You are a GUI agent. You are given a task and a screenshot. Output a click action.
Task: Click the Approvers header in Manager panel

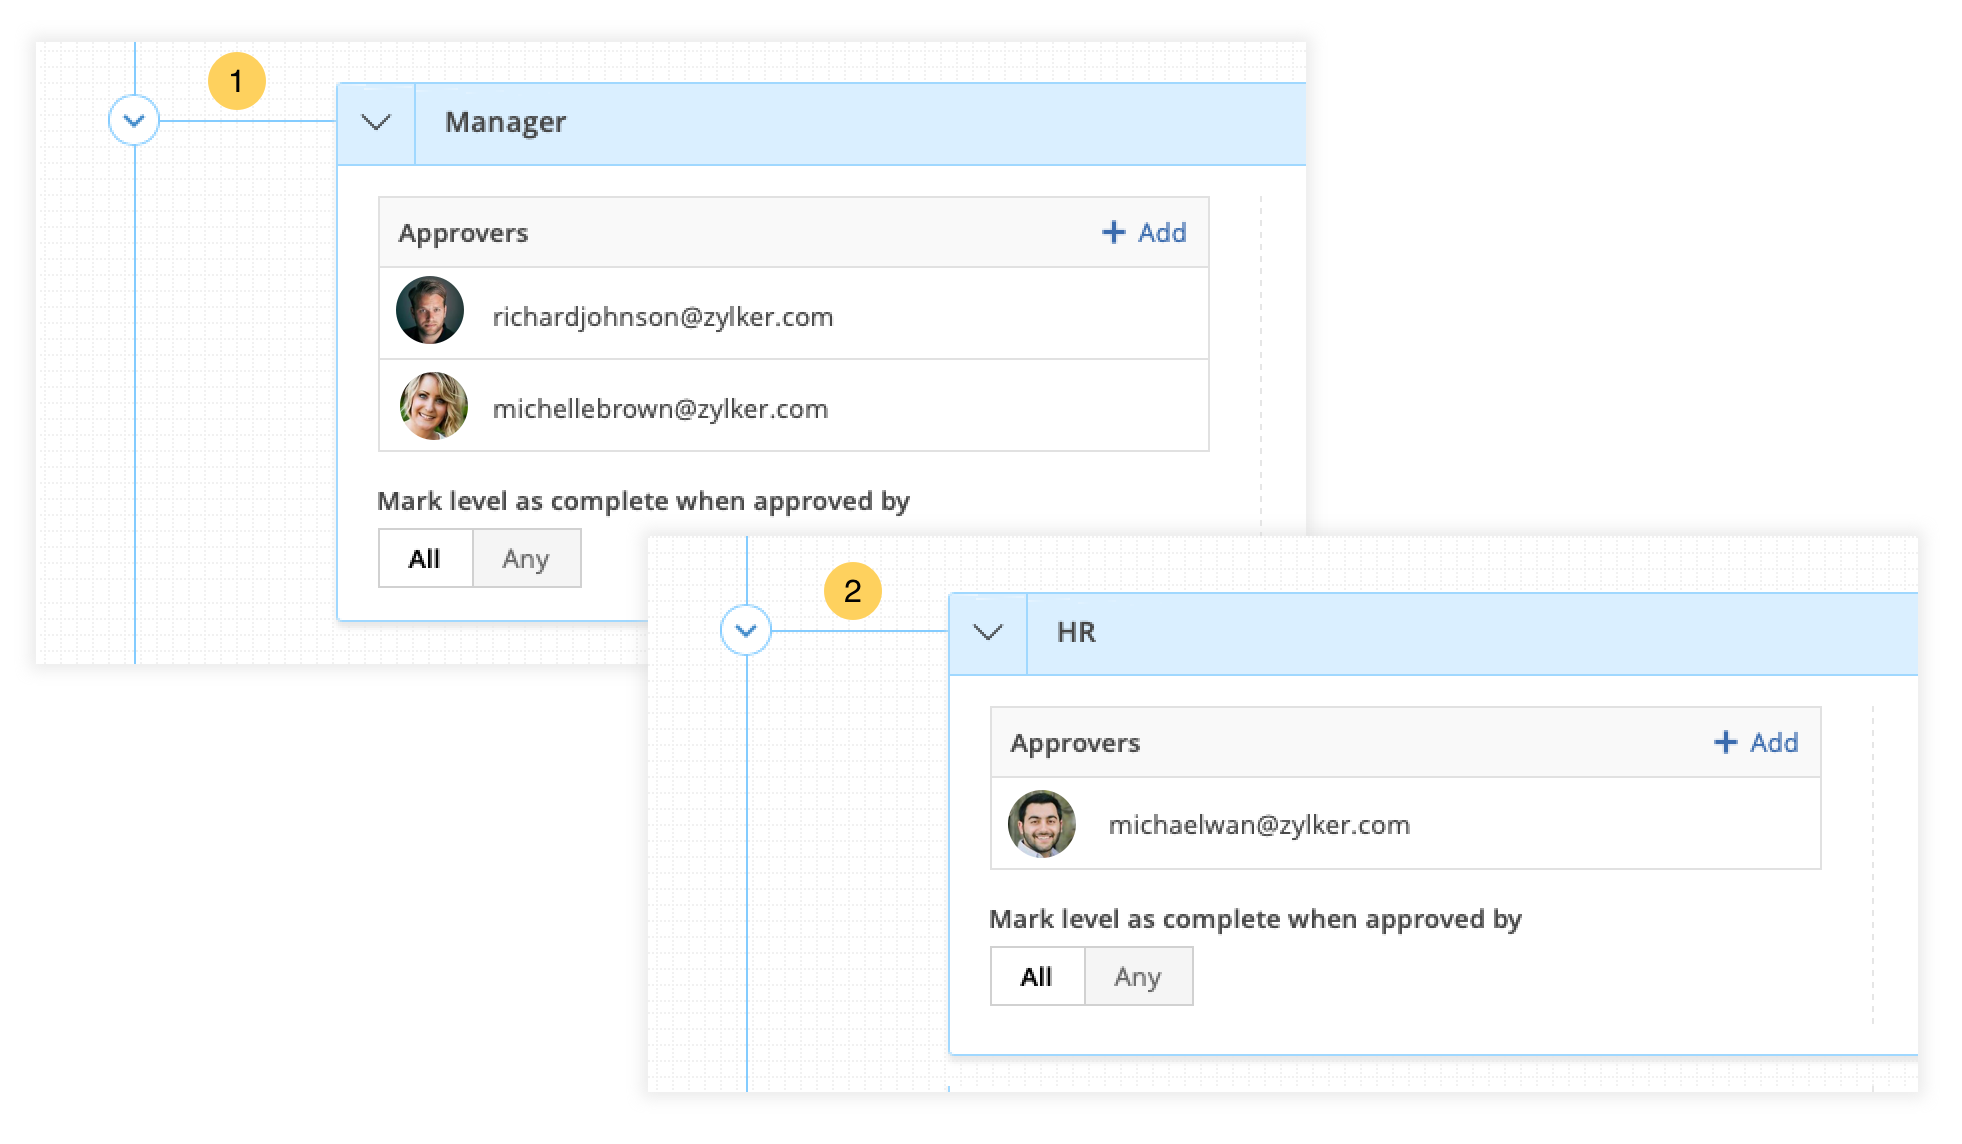[x=463, y=233]
